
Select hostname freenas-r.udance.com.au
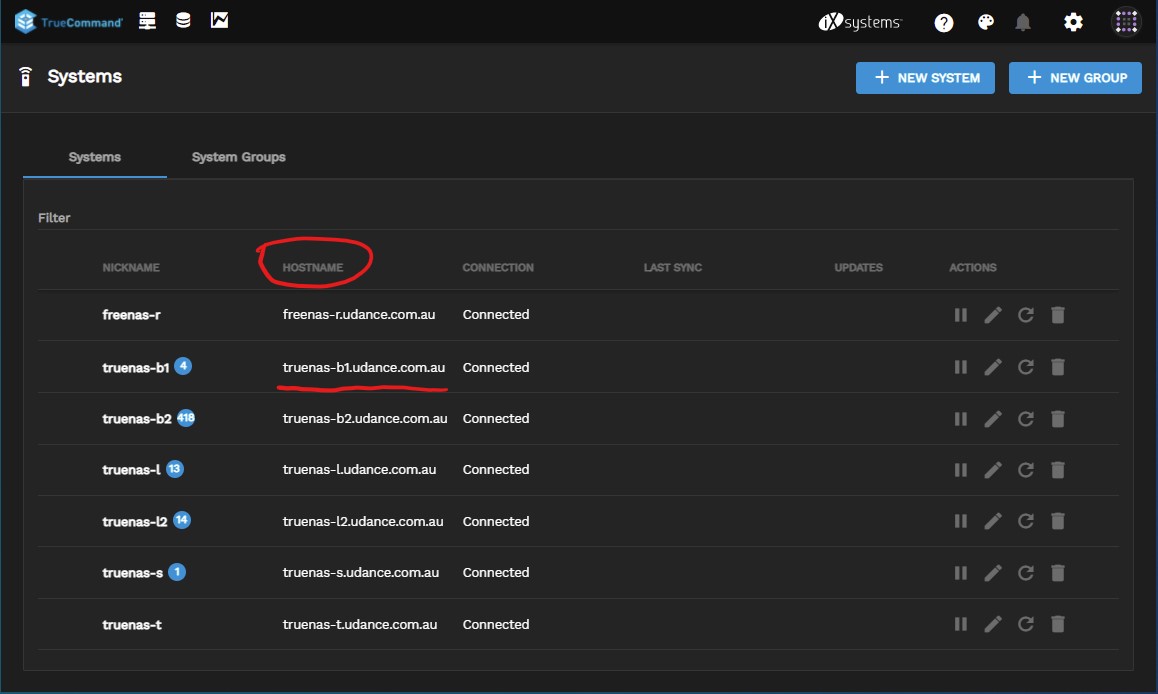coord(359,315)
